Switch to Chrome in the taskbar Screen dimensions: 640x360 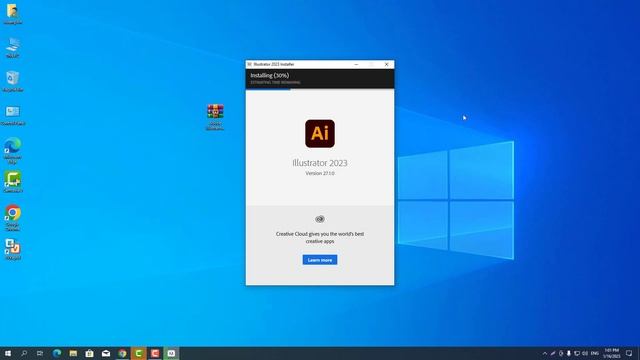point(122,353)
